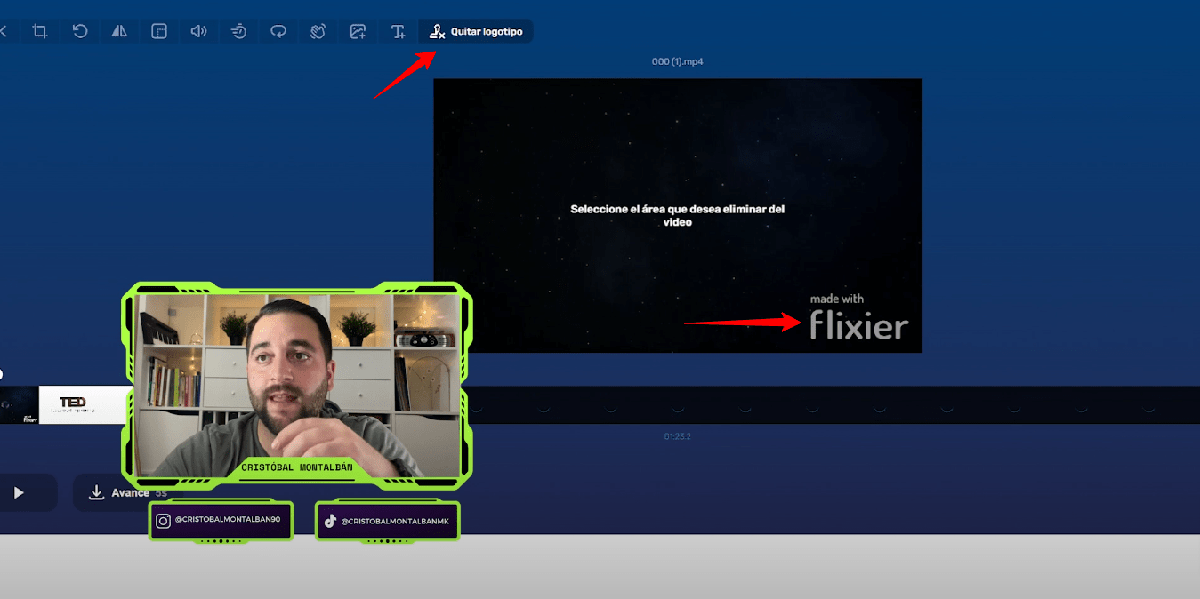Click the Avance download button
The image size is (1200, 599).
coord(111,493)
